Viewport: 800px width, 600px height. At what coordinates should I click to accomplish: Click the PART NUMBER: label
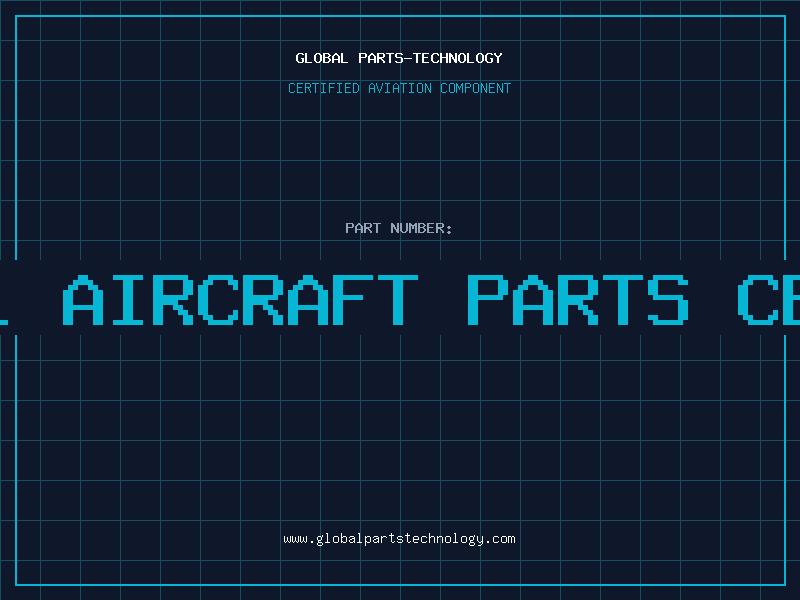tap(399, 228)
